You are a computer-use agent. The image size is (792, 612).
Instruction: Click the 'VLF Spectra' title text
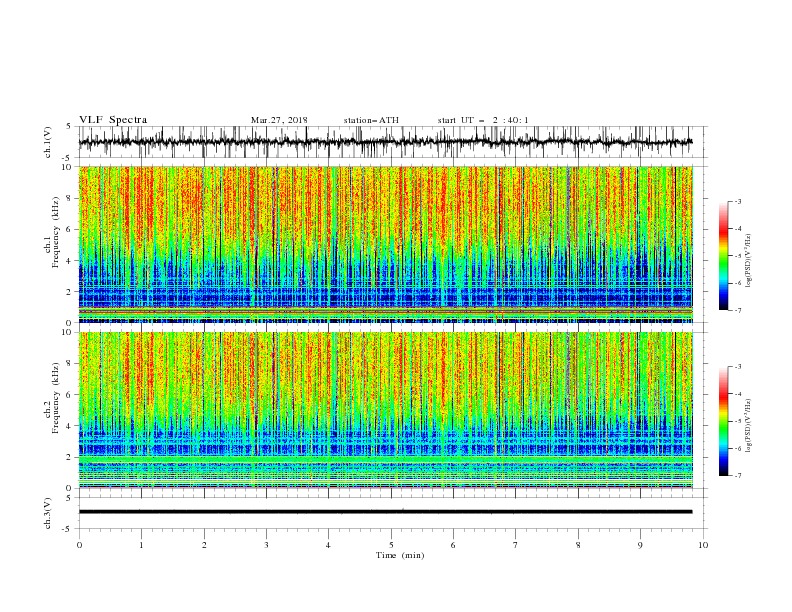tap(113, 120)
